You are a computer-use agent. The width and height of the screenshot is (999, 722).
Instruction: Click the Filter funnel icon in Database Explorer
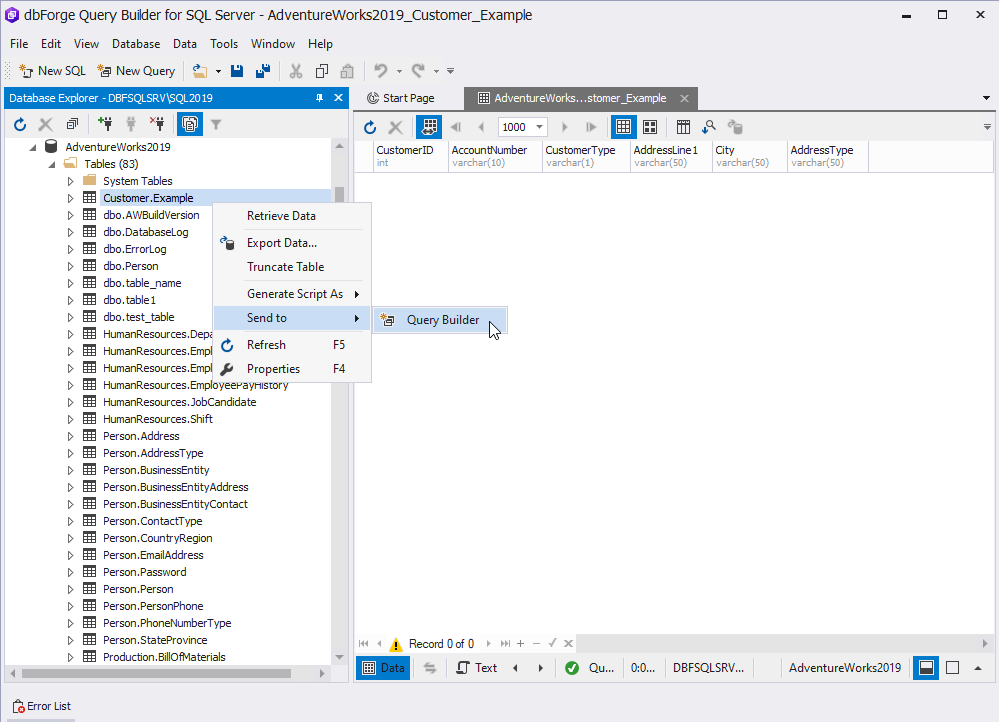216,124
